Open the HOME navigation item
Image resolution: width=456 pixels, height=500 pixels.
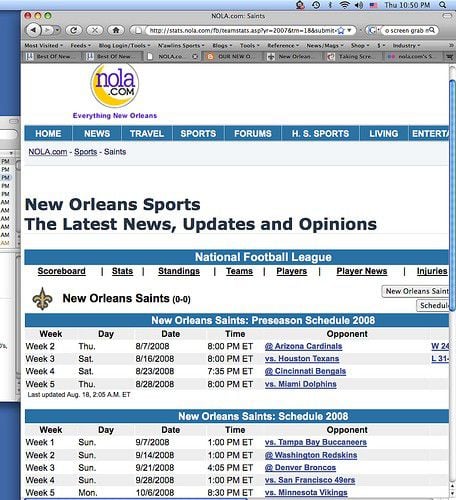[48, 134]
